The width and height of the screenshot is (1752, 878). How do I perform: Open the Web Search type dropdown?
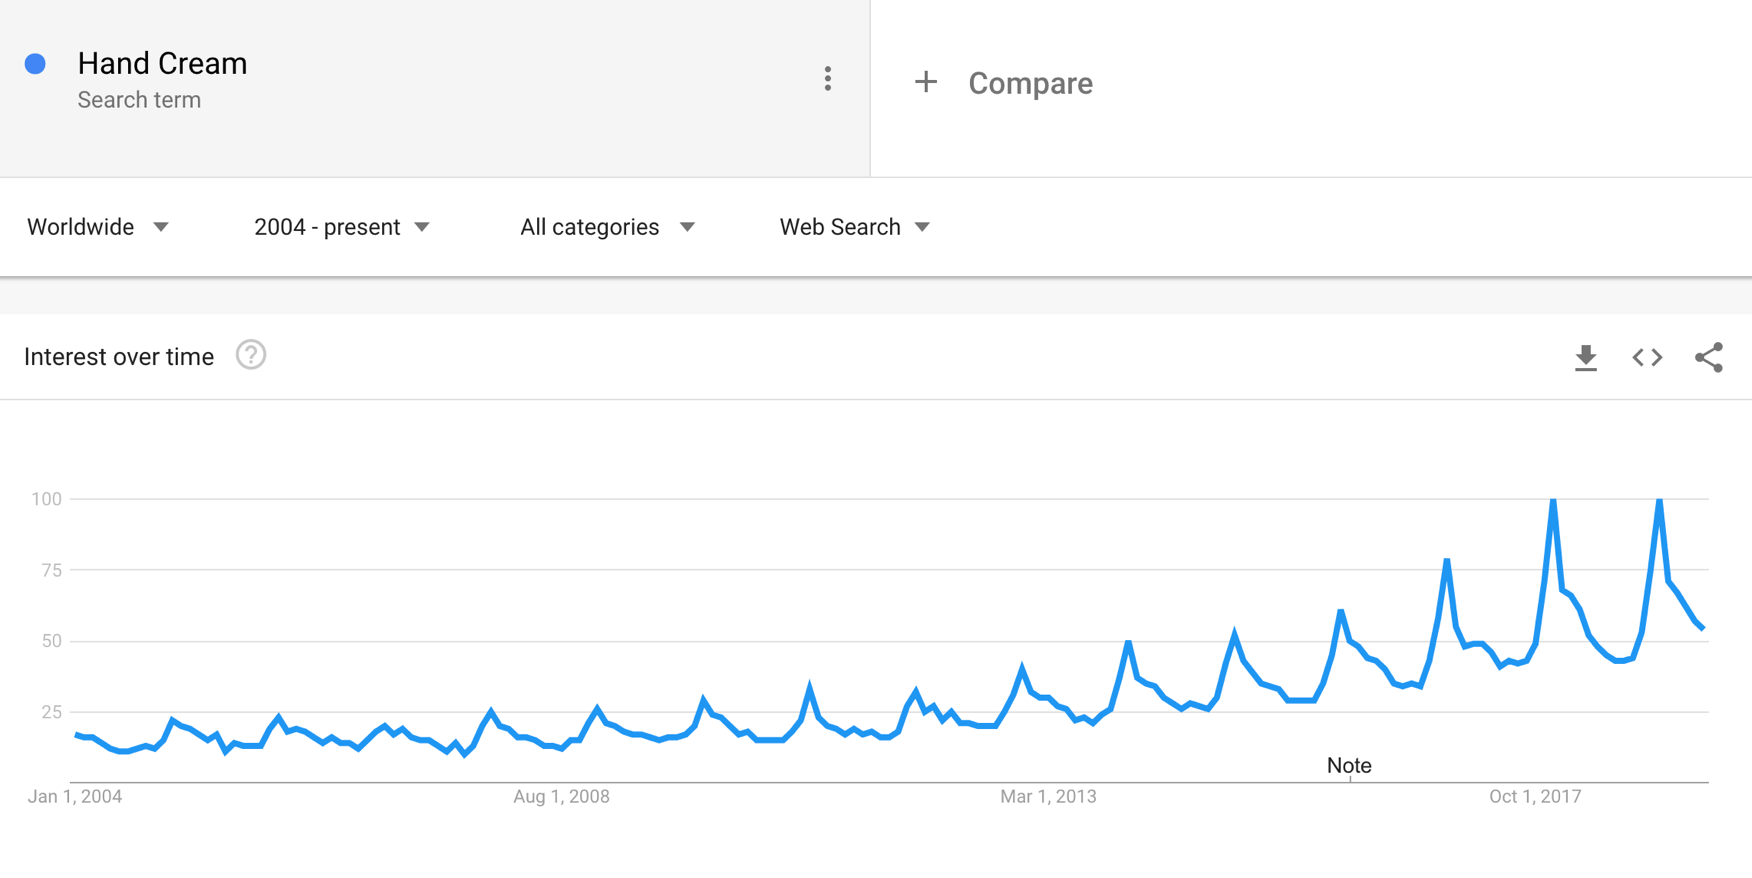coord(855,227)
